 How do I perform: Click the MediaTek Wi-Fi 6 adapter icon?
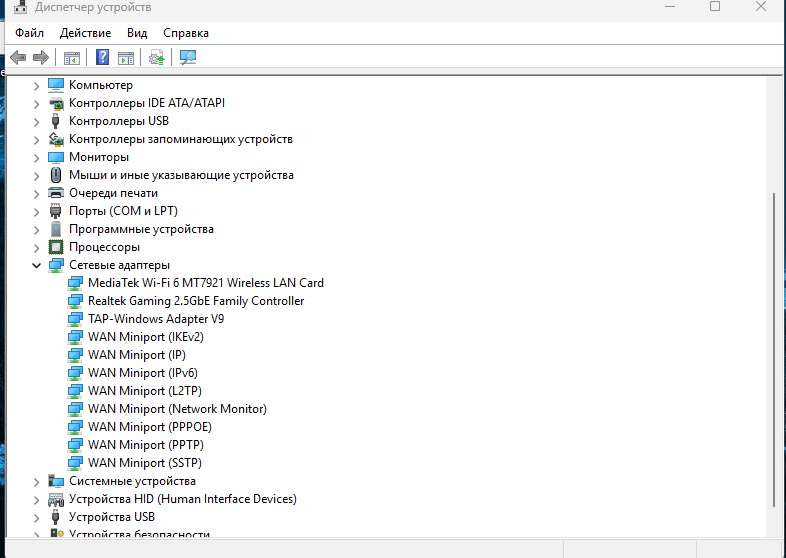point(75,283)
